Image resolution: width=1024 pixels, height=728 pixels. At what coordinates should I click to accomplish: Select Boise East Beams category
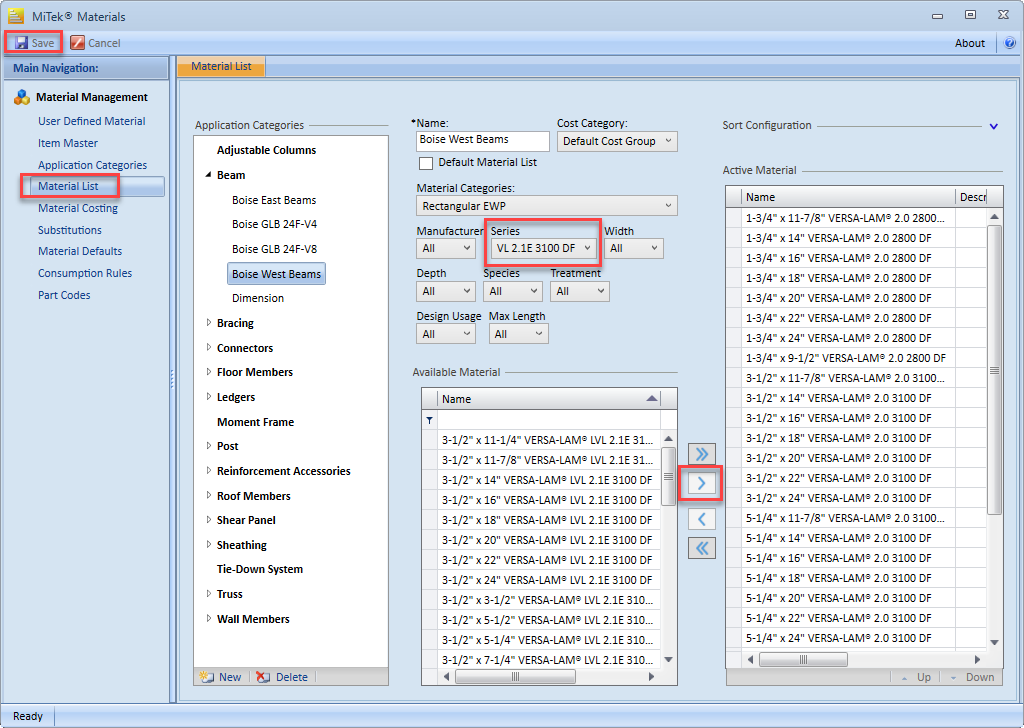point(274,200)
